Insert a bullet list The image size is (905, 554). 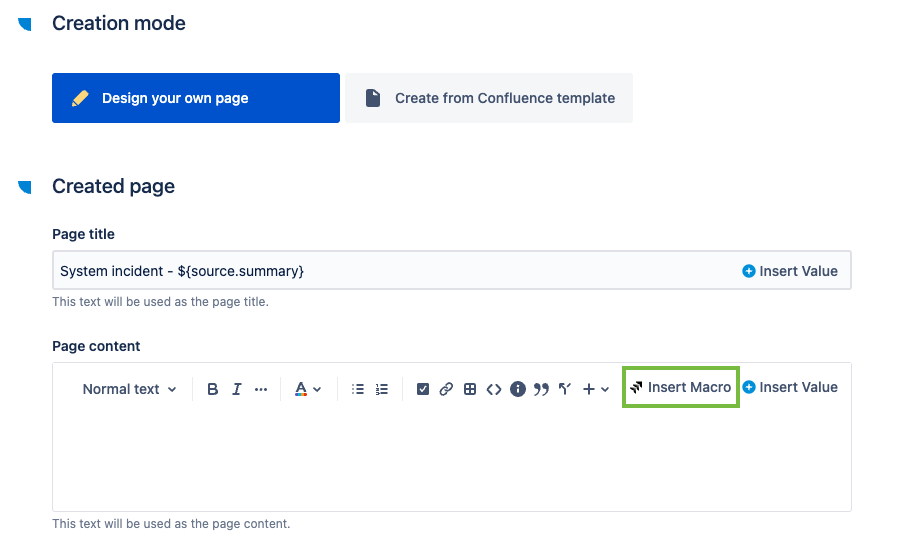[x=358, y=389]
